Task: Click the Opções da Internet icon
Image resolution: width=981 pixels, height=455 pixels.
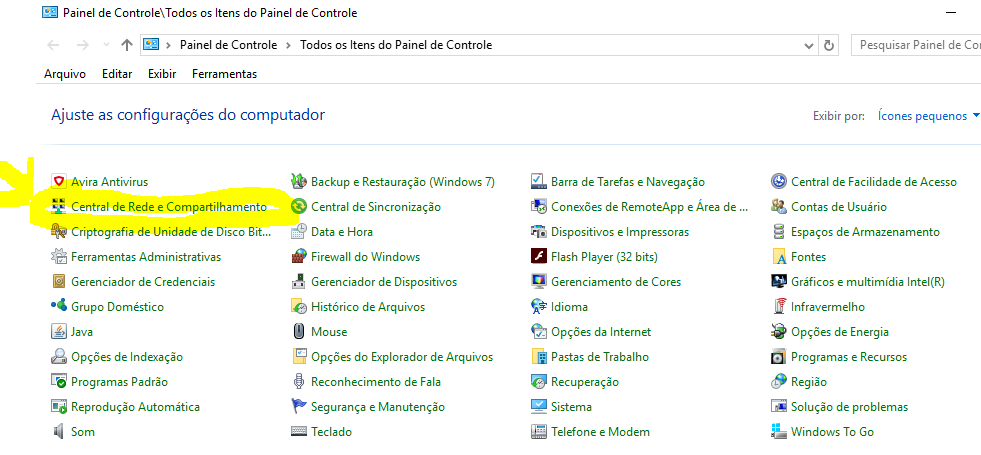Action: click(539, 332)
